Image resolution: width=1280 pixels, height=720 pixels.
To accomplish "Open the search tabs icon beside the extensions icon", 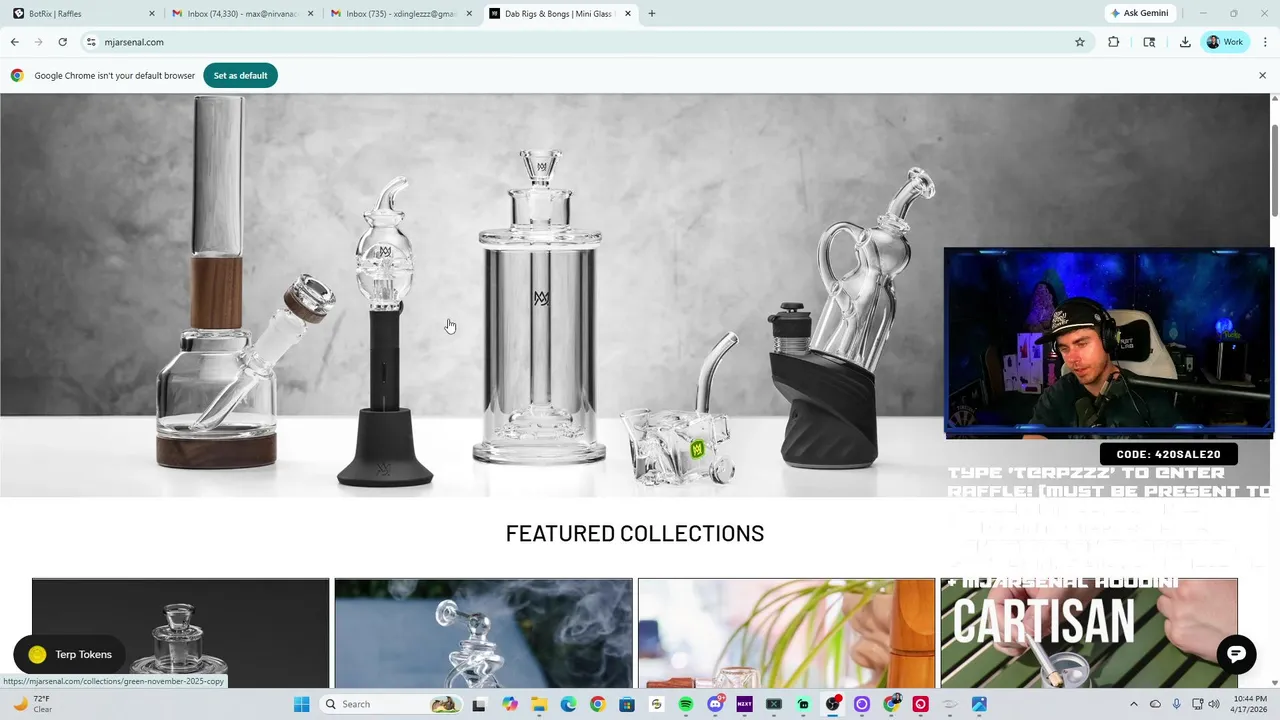I will [x=1149, y=42].
